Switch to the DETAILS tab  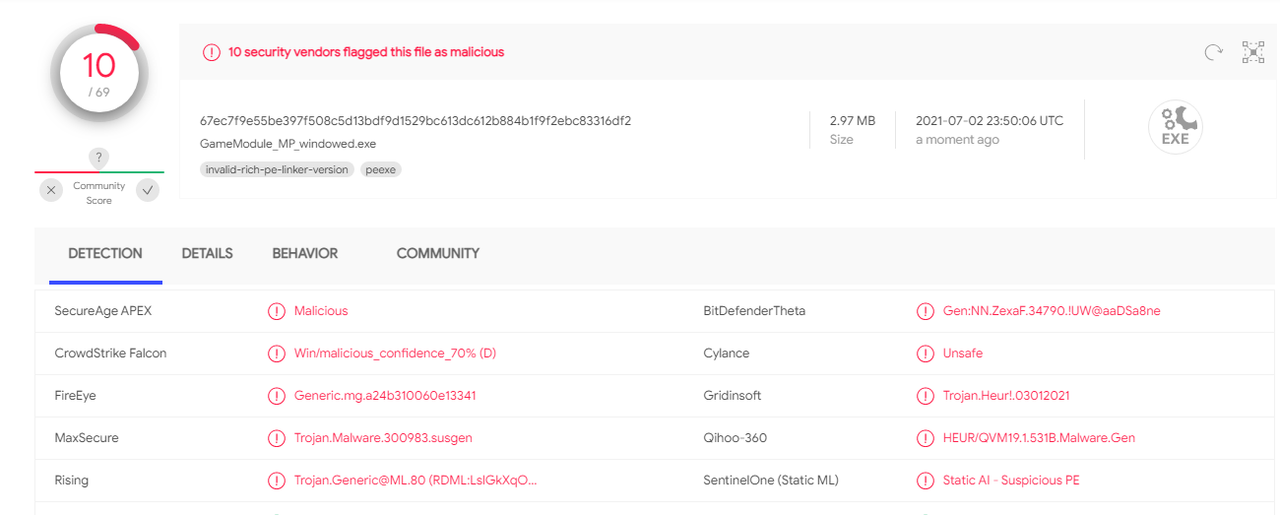coord(207,254)
